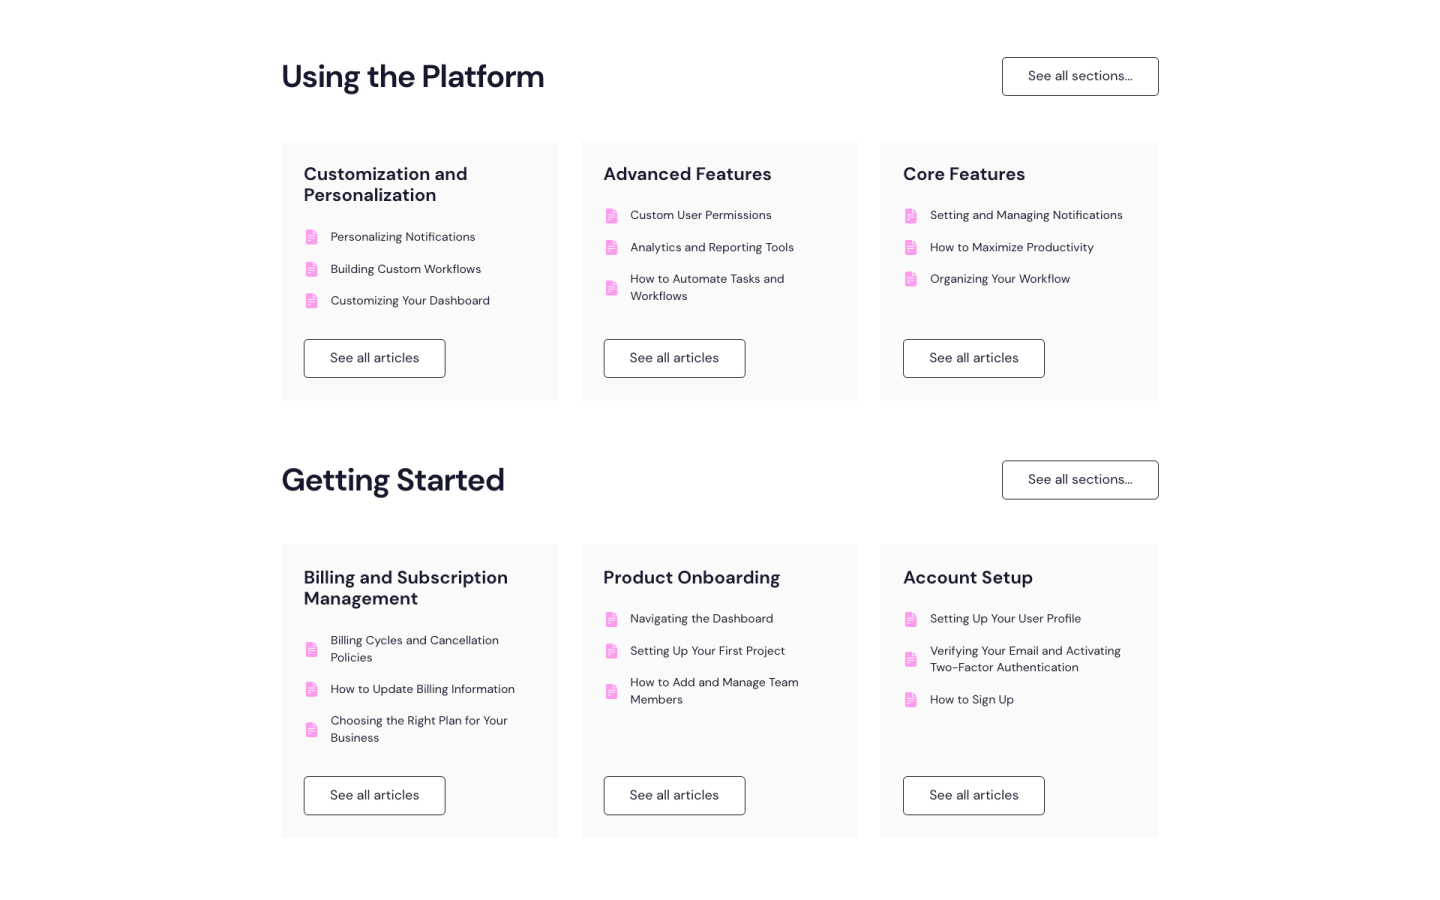
Task: View all Account Setup articles
Action: [973, 796]
